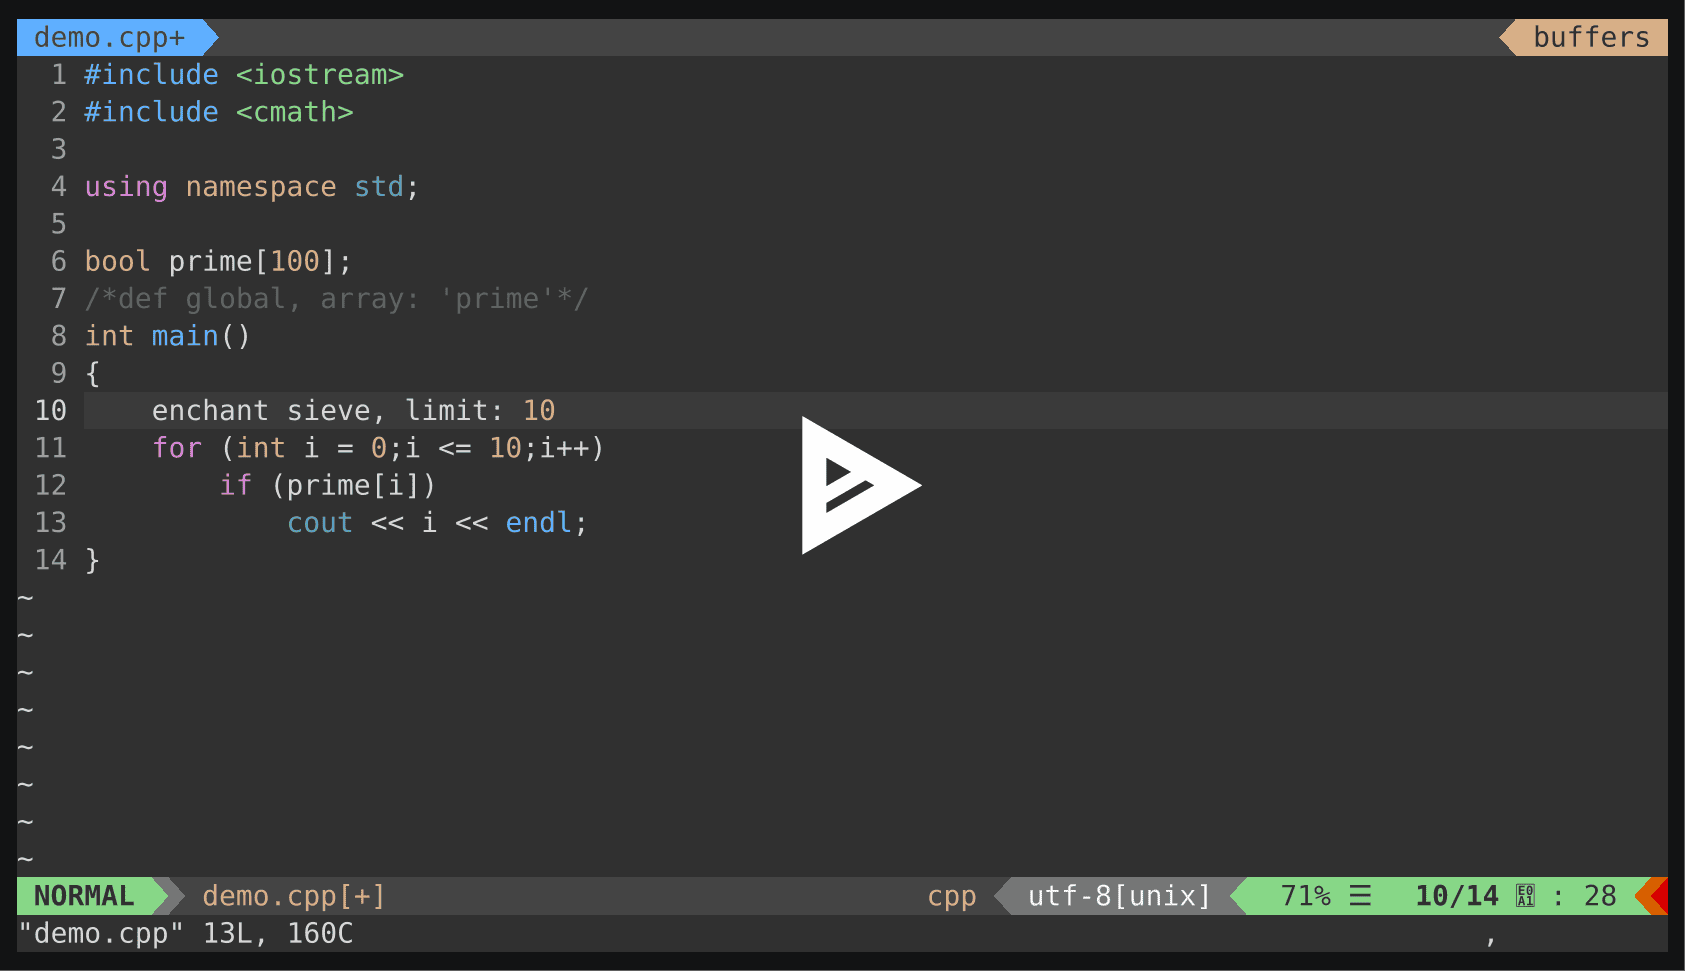Click the cout << i << endl; line
The height and width of the screenshot is (971, 1685).
(x=437, y=523)
